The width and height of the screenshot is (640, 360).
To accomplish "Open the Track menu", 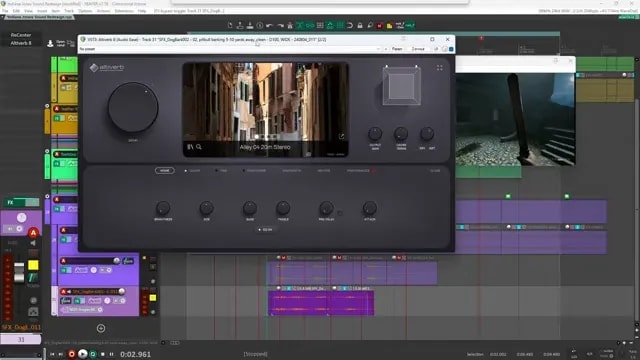I will point(69,11).
